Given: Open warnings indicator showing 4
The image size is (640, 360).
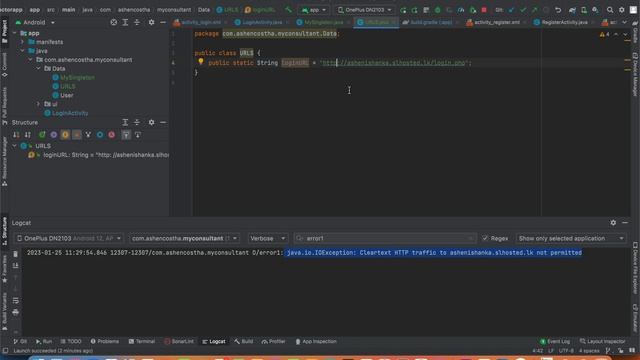Looking at the screenshot, I should pyautogui.click(x=604, y=35).
